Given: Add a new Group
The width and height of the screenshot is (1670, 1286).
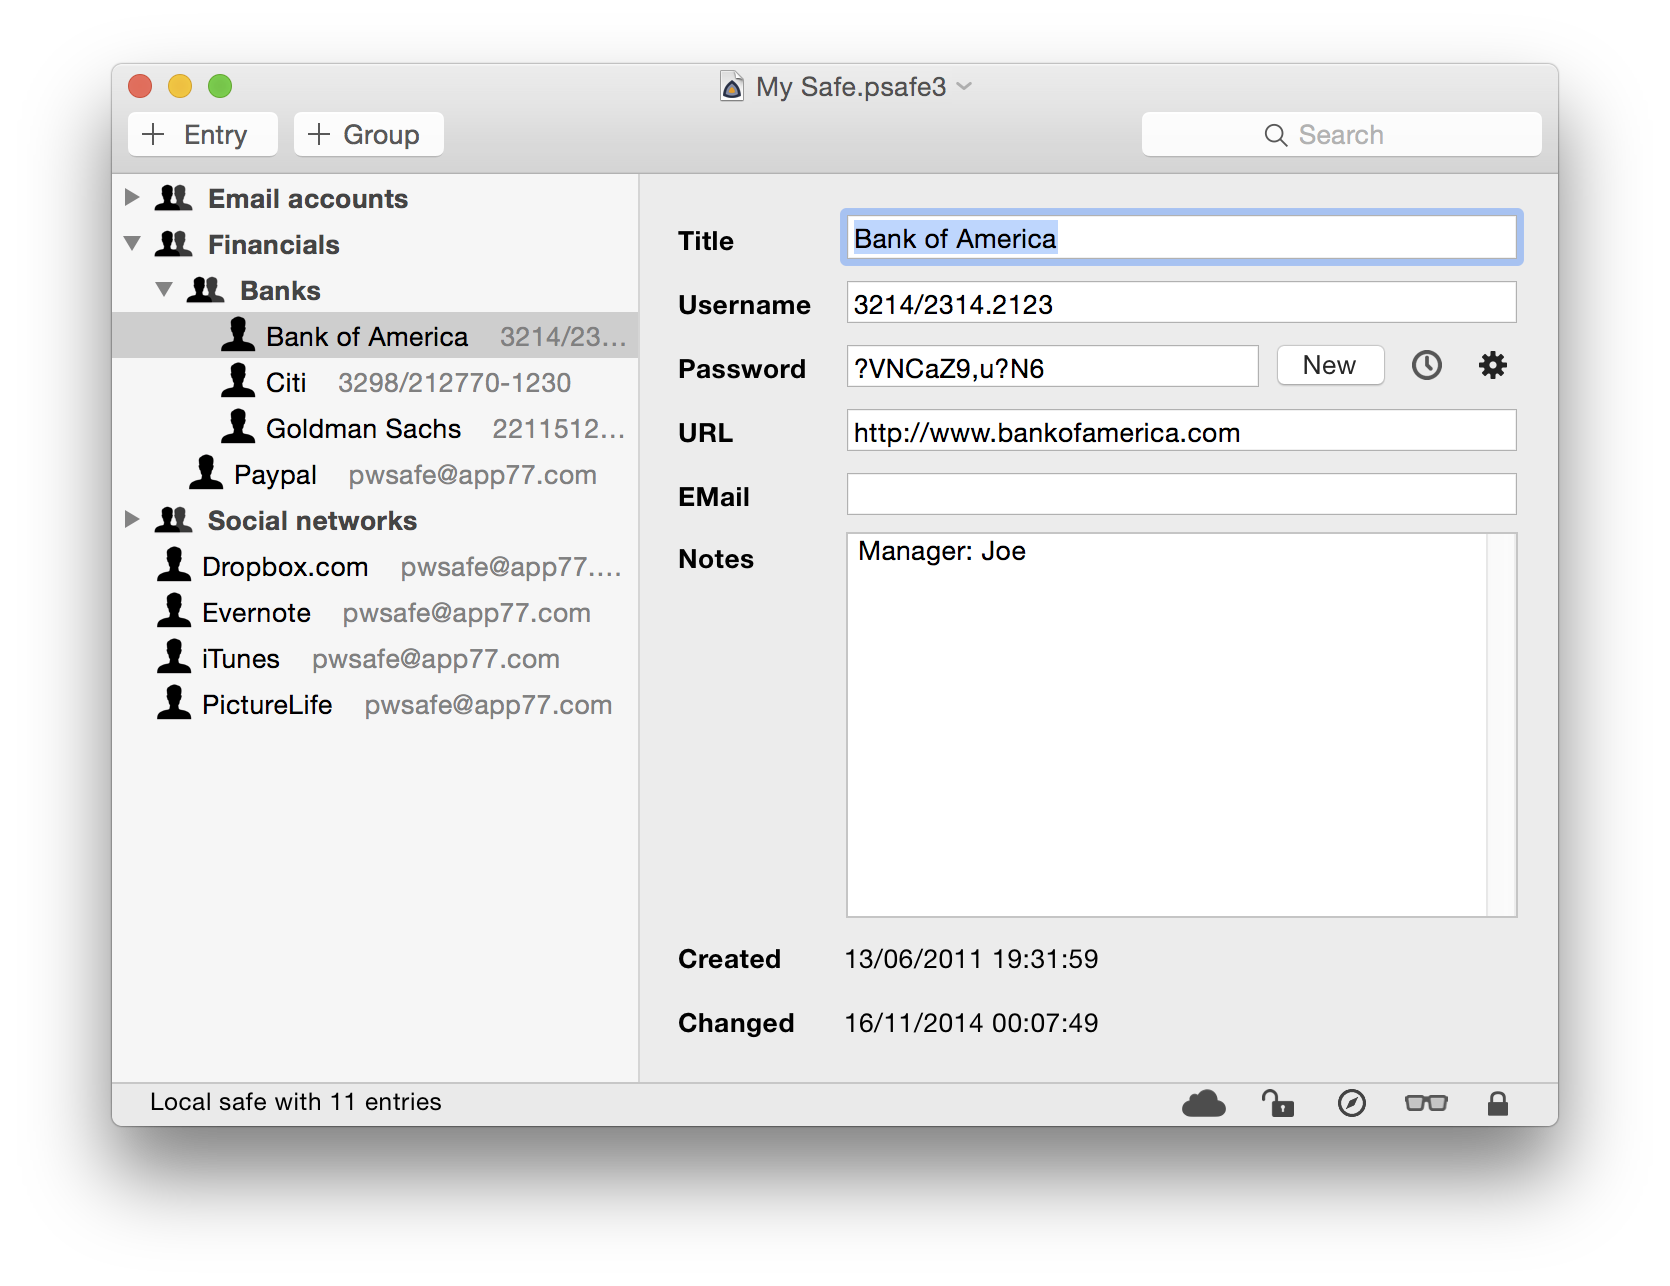Looking at the screenshot, I should pos(369,134).
